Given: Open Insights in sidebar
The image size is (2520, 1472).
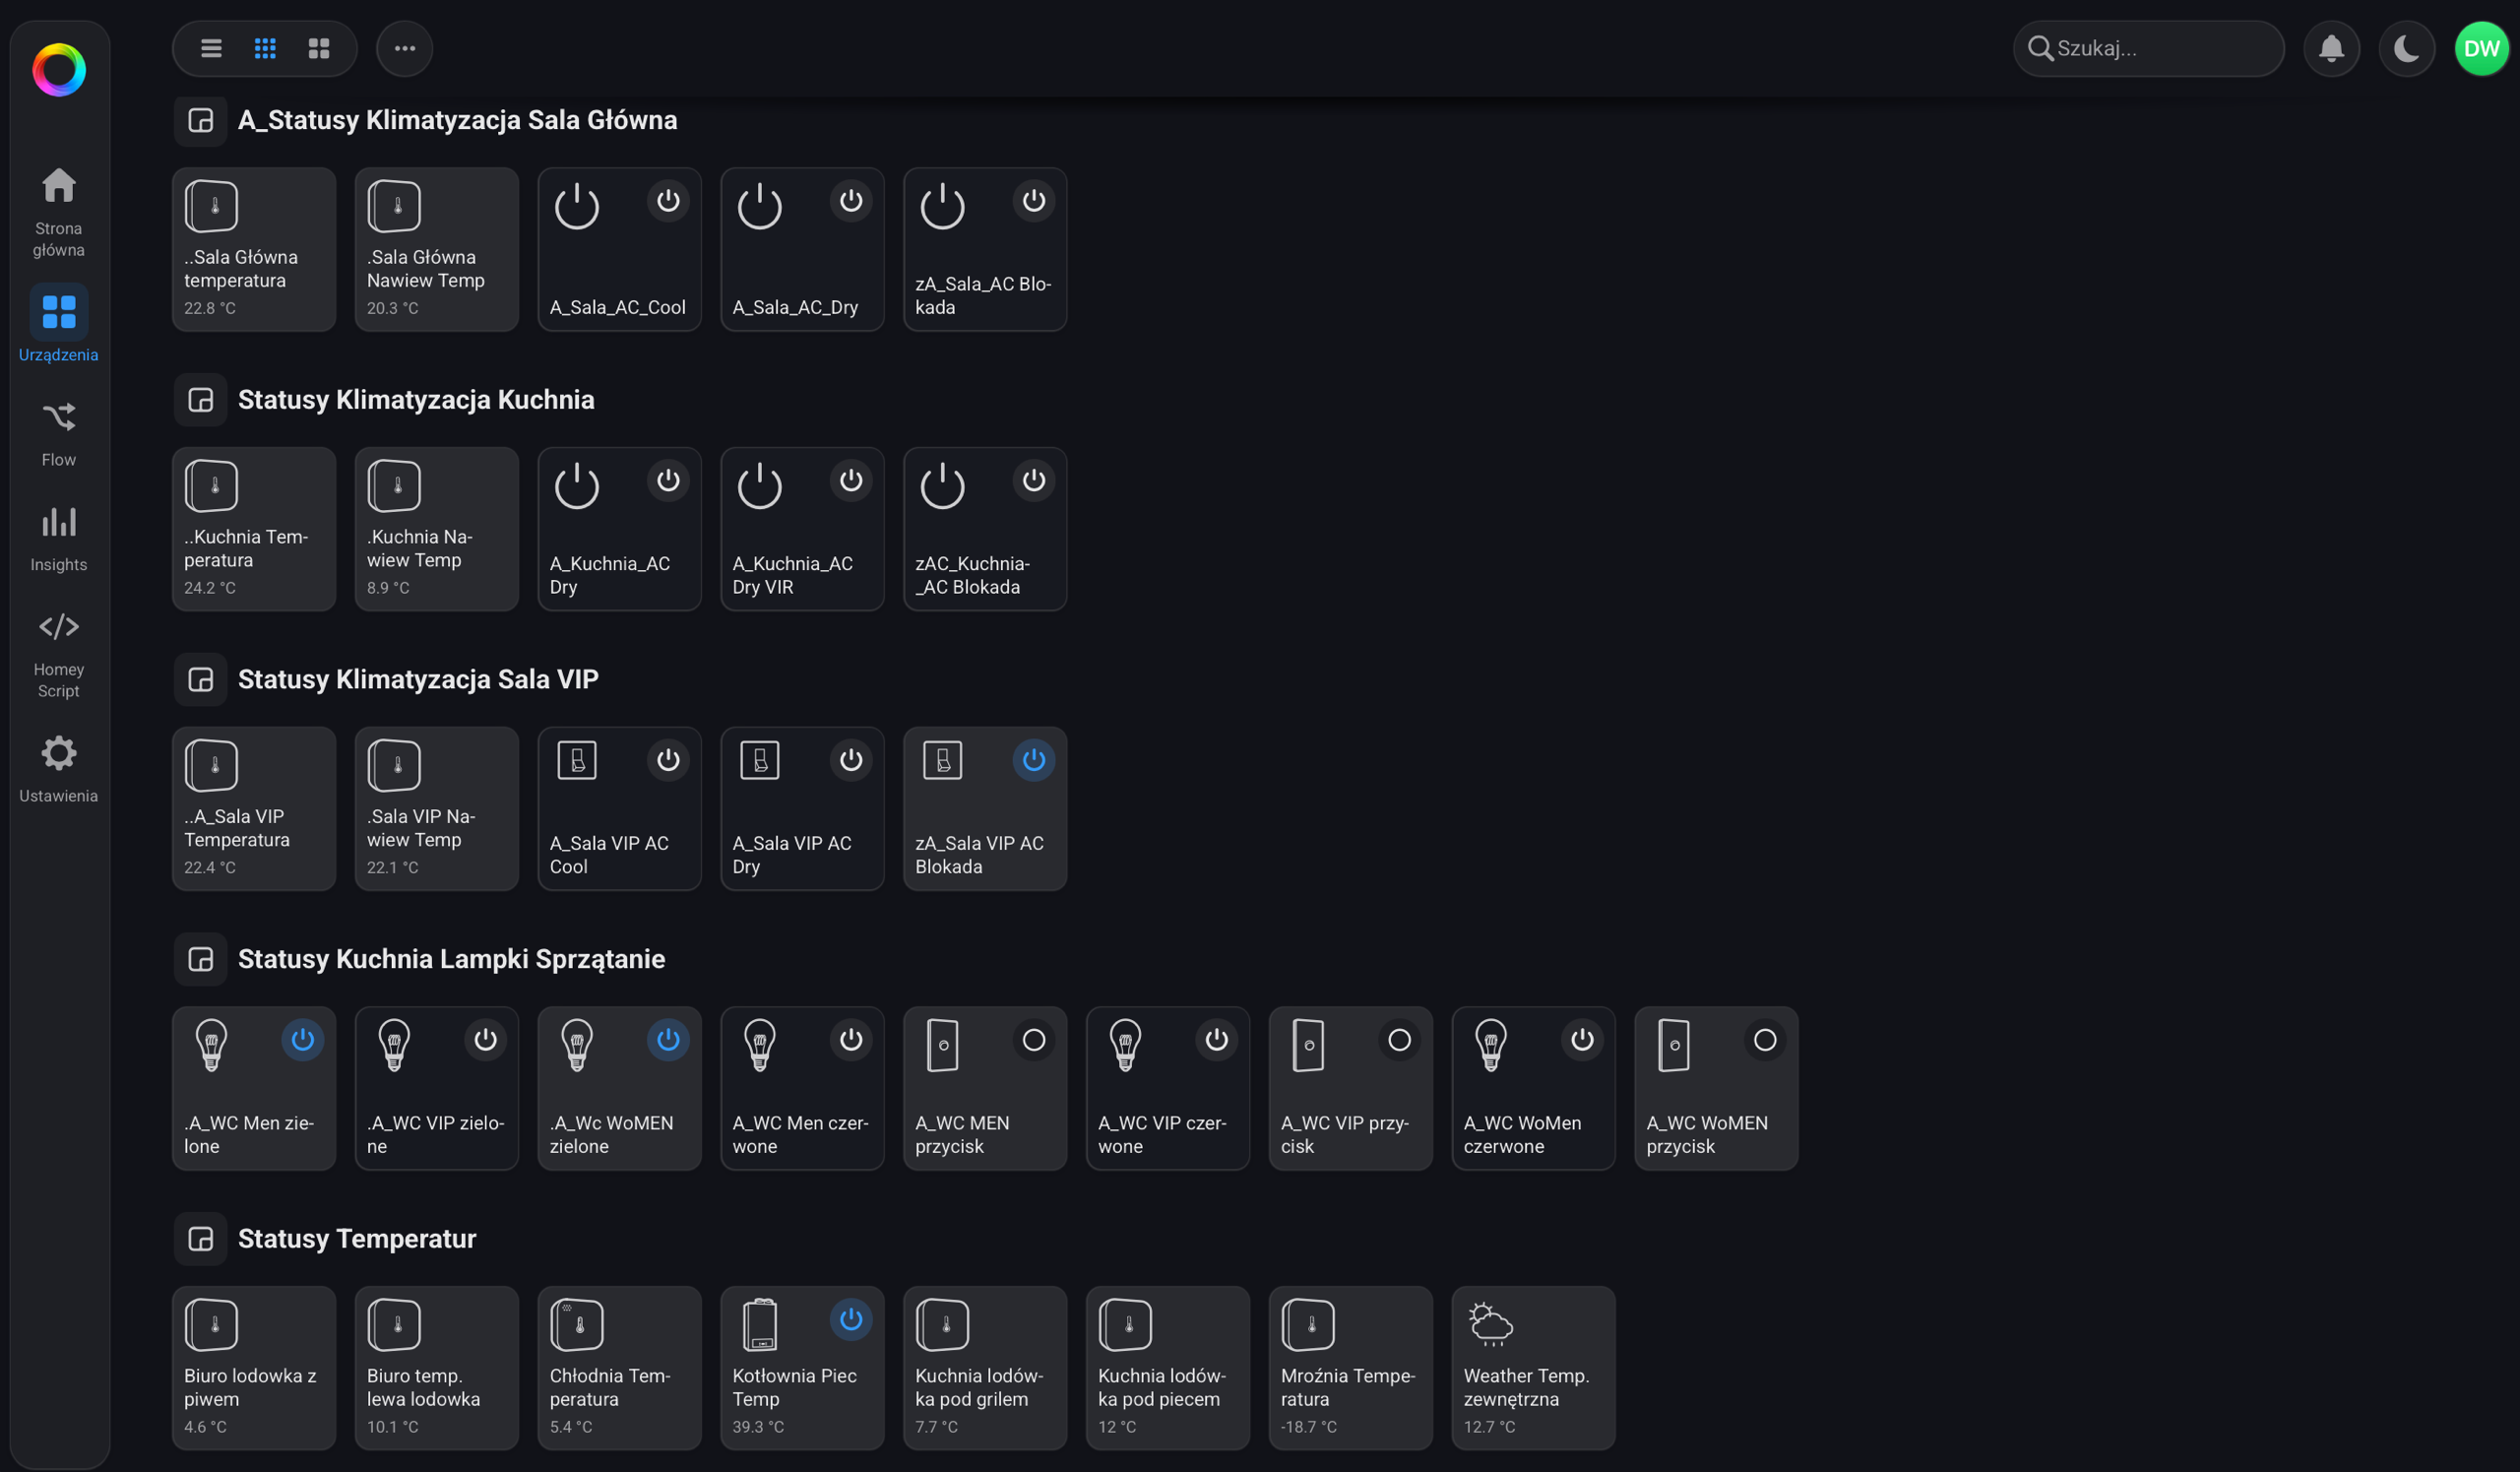Looking at the screenshot, I should pyautogui.click(x=59, y=538).
